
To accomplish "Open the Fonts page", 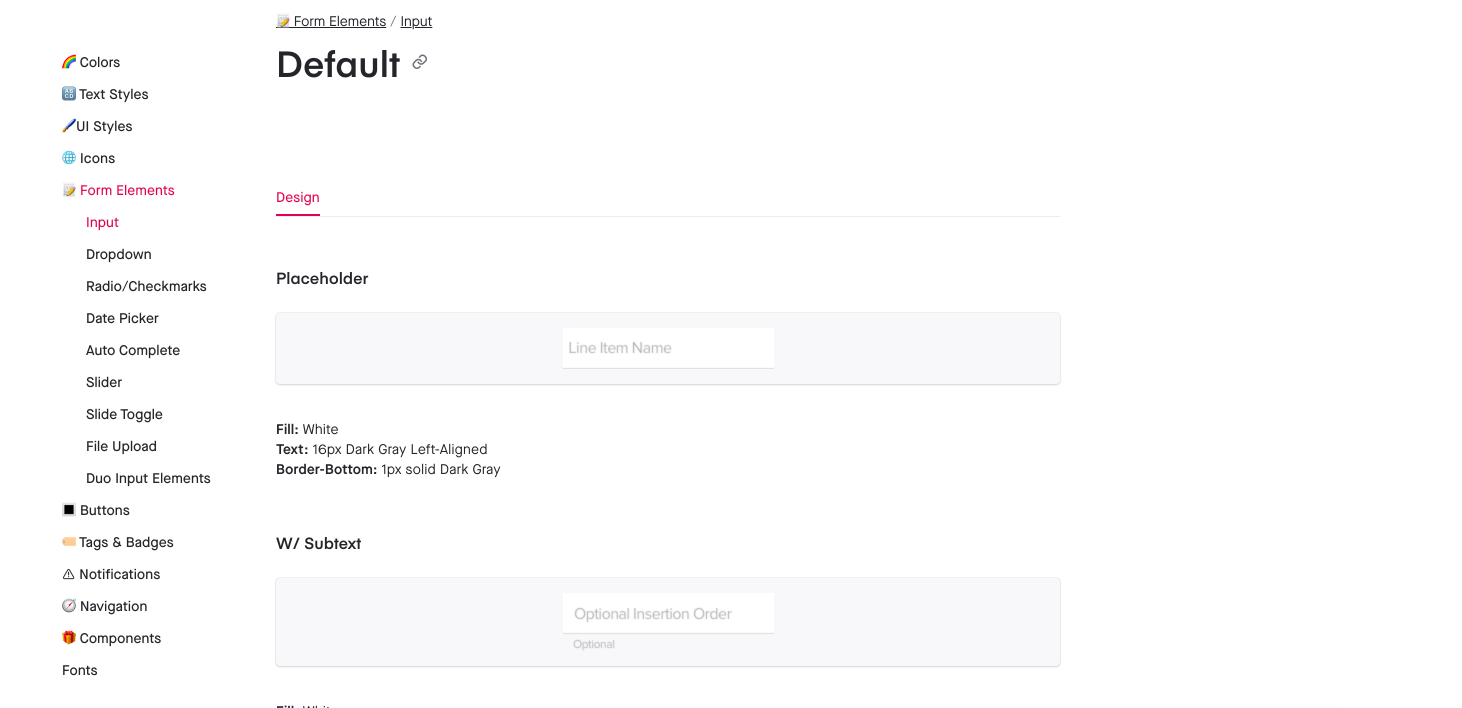I will (80, 670).
